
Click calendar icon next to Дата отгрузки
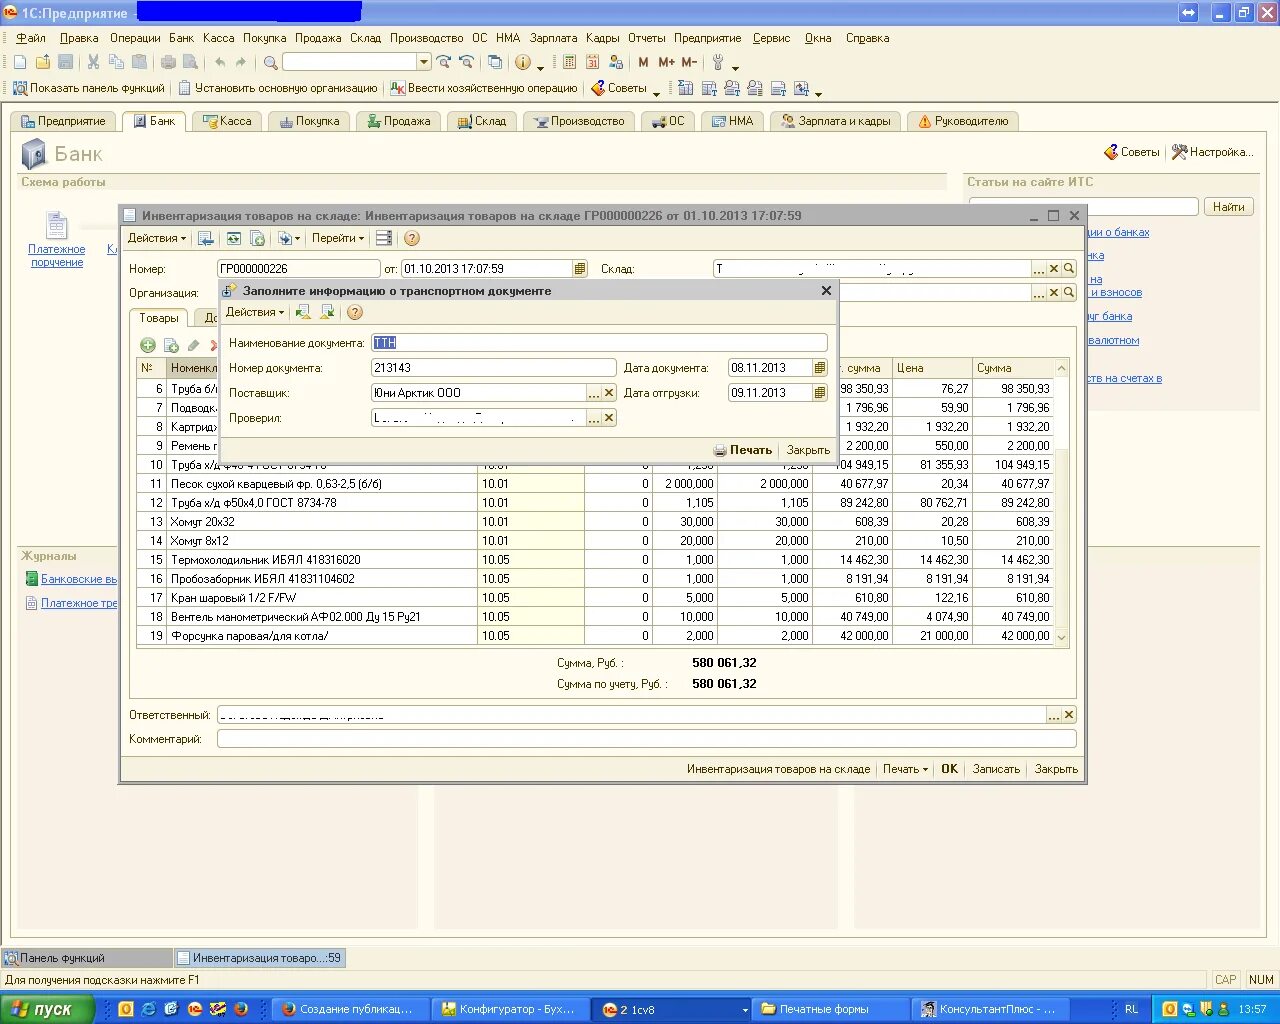pyautogui.click(x=820, y=393)
